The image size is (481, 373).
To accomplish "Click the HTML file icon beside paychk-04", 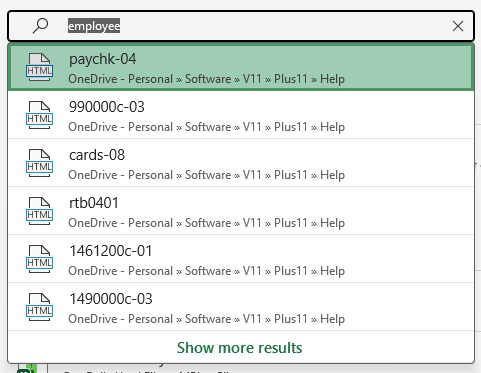I will click(x=39, y=67).
